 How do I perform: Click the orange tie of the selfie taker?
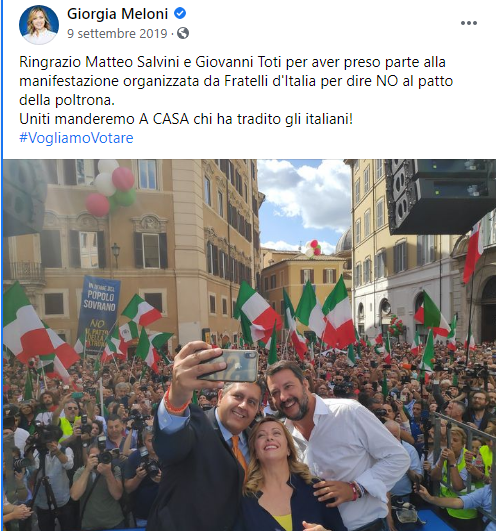[239, 453]
